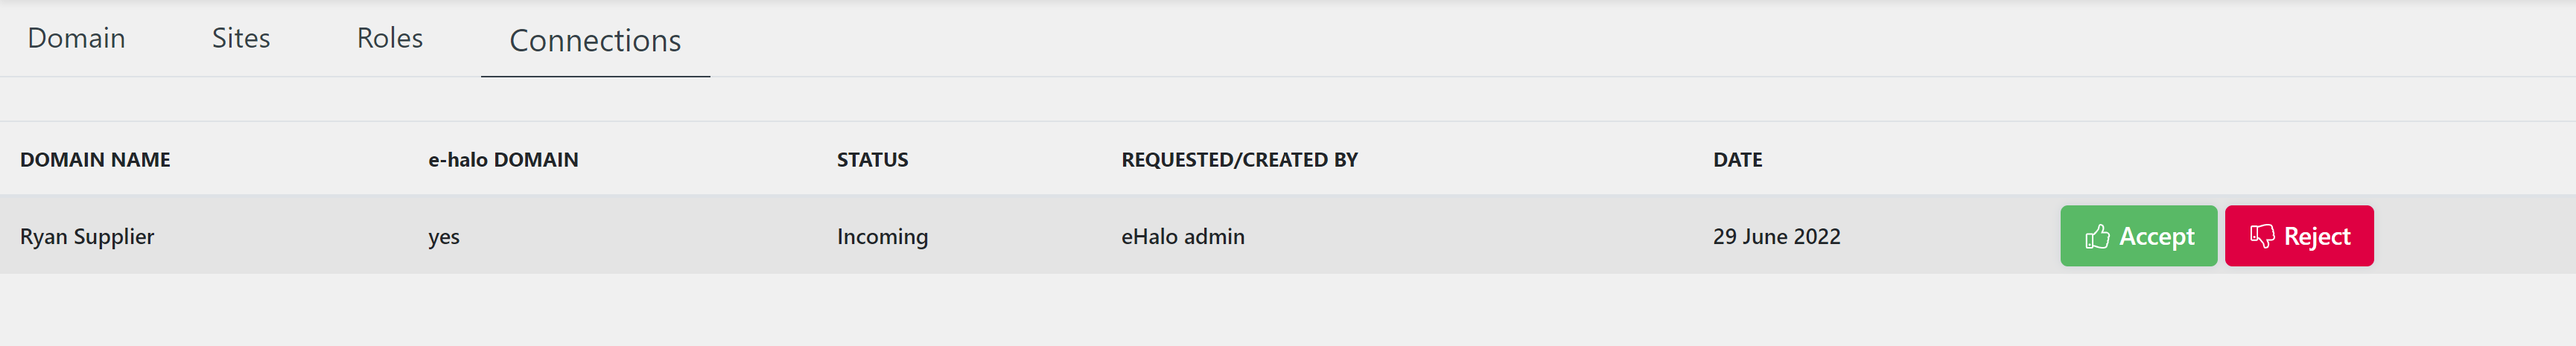The image size is (2576, 346).
Task: Click the STATUS column header
Action: click(872, 160)
